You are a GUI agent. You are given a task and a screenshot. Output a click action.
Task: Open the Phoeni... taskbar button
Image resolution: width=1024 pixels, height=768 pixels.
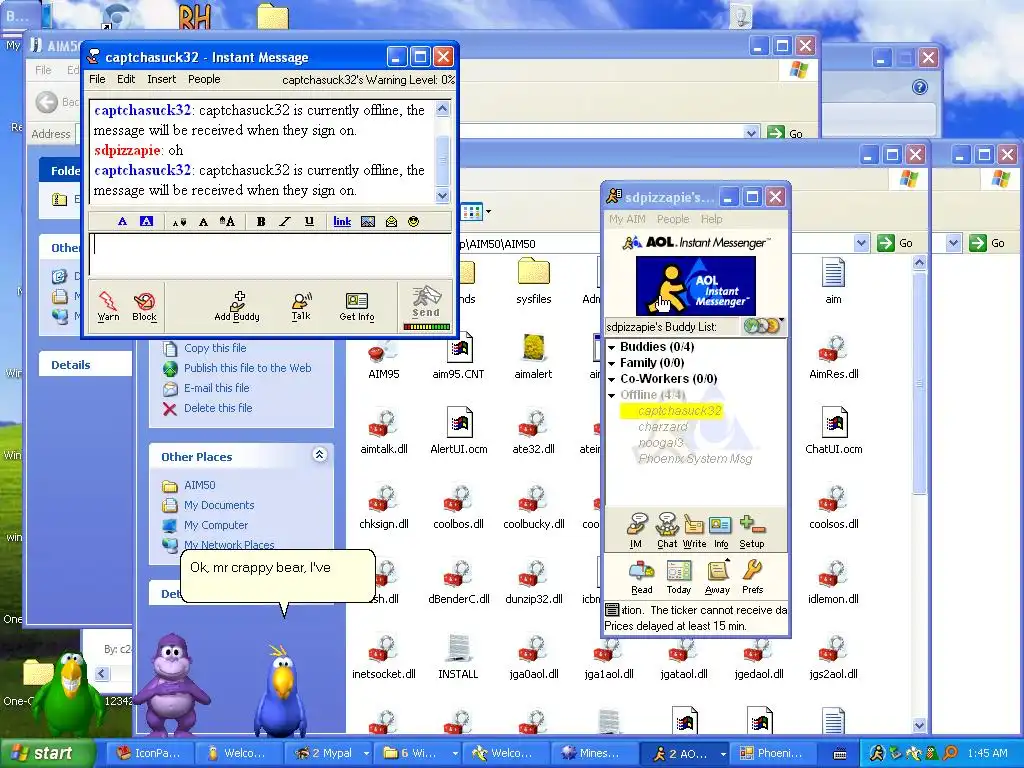775,753
